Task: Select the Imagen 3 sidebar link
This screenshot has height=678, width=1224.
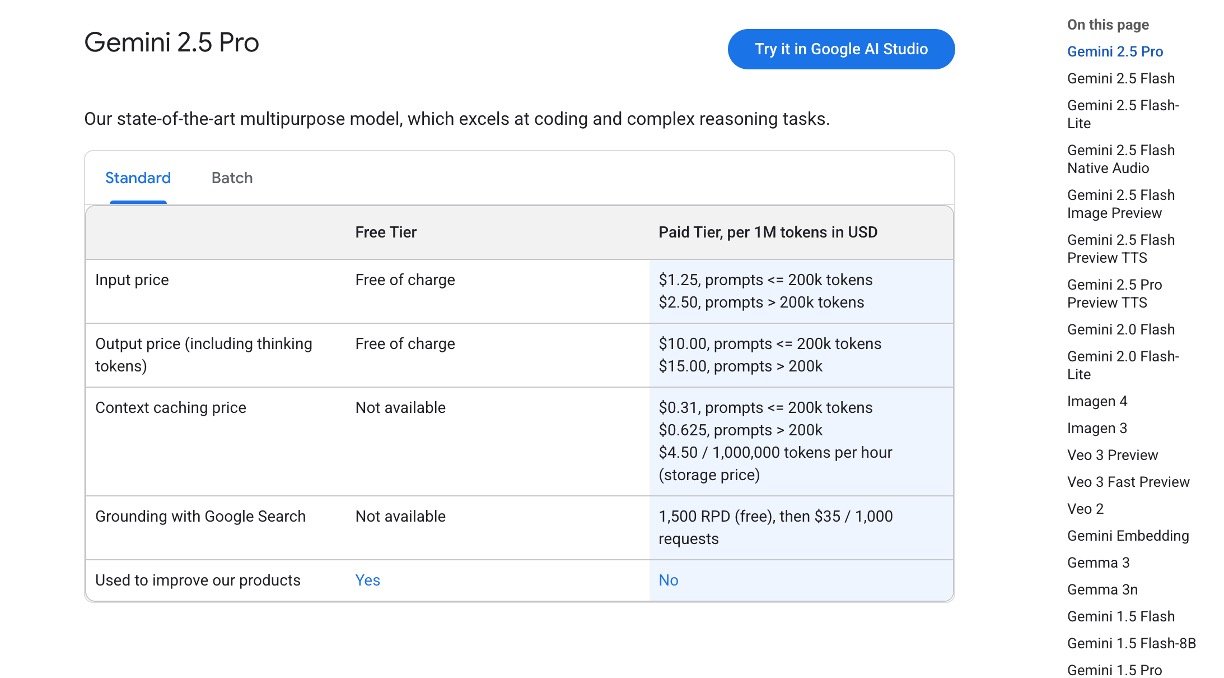Action: pyautogui.click(x=1097, y=429)
